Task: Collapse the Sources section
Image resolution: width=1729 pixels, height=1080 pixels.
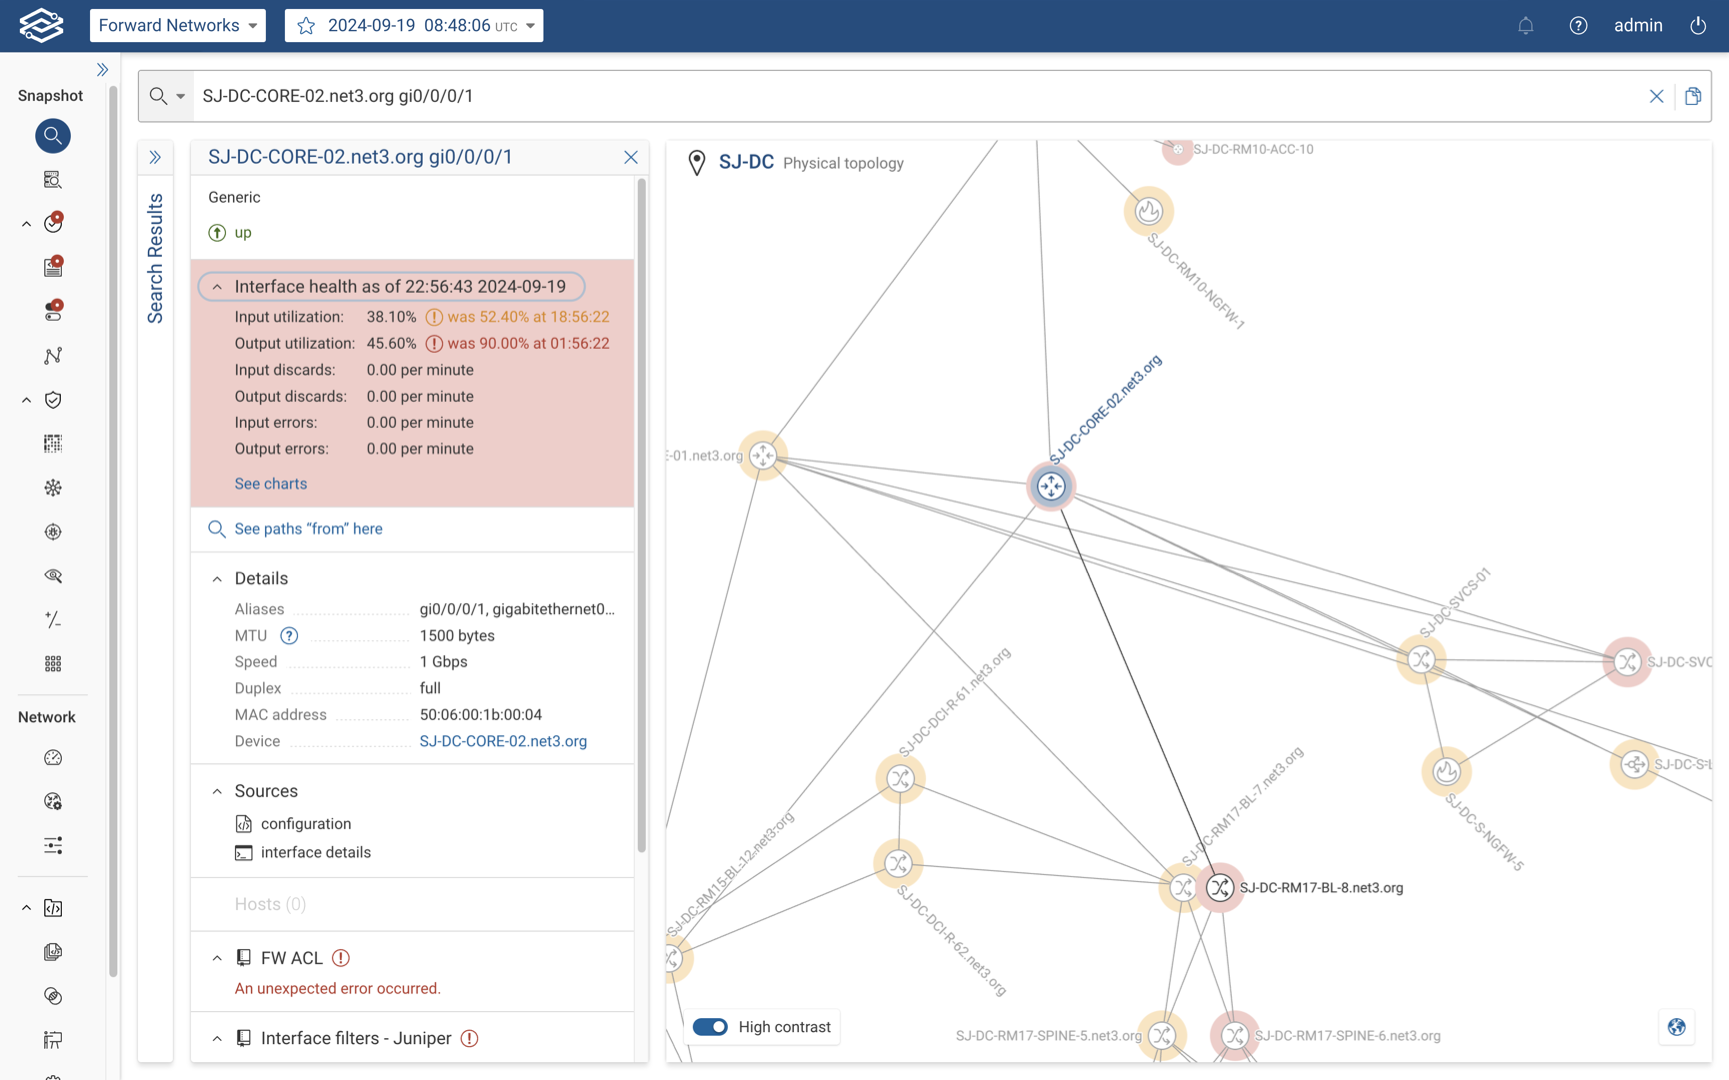Action: 217,791
